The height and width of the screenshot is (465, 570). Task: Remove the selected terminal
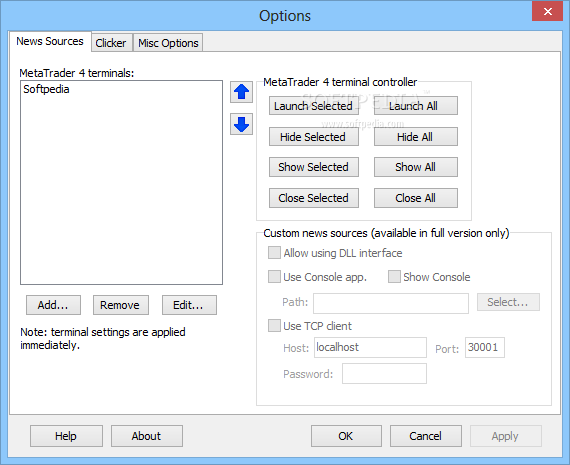(121, 305)
